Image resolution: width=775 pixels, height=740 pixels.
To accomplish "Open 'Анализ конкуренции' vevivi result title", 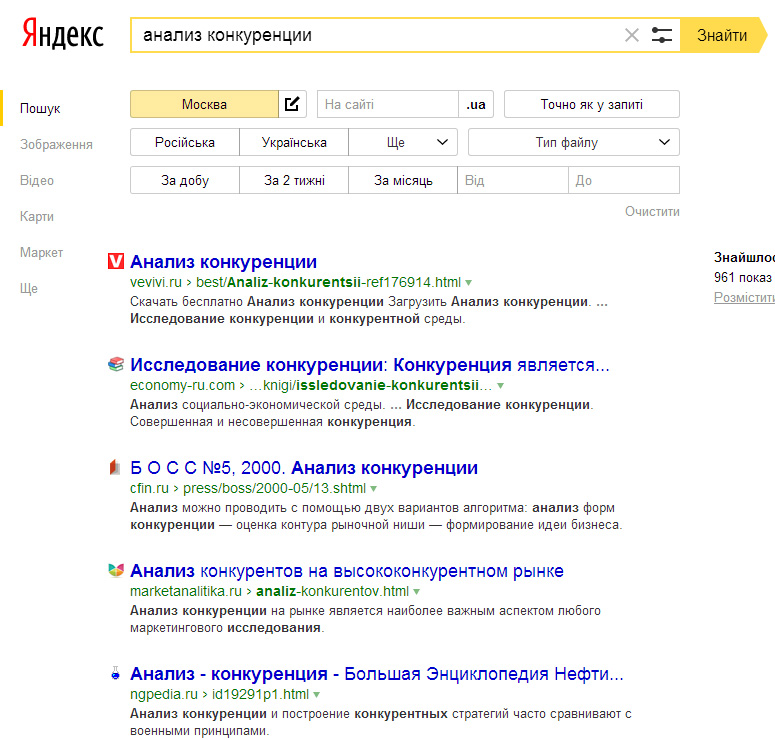I will (x=223, y=261).
